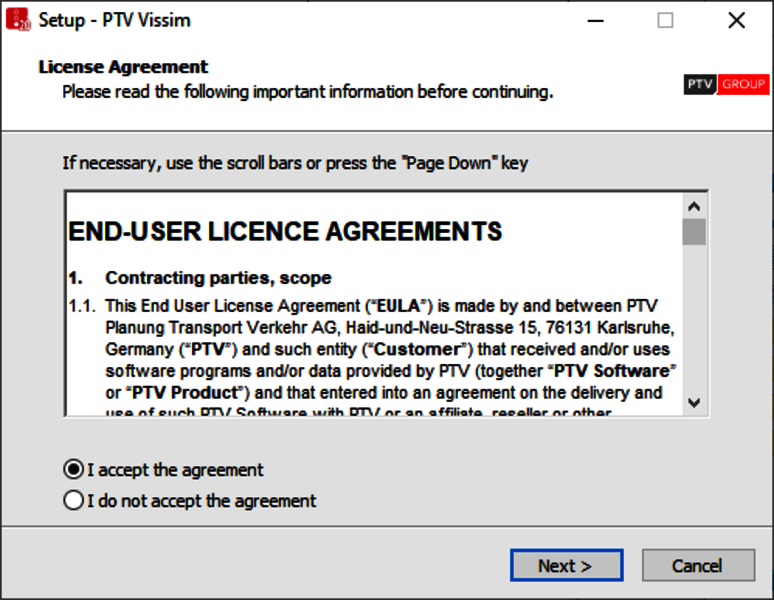Cancel the PTV Vissim setup

tap(697, 565)
